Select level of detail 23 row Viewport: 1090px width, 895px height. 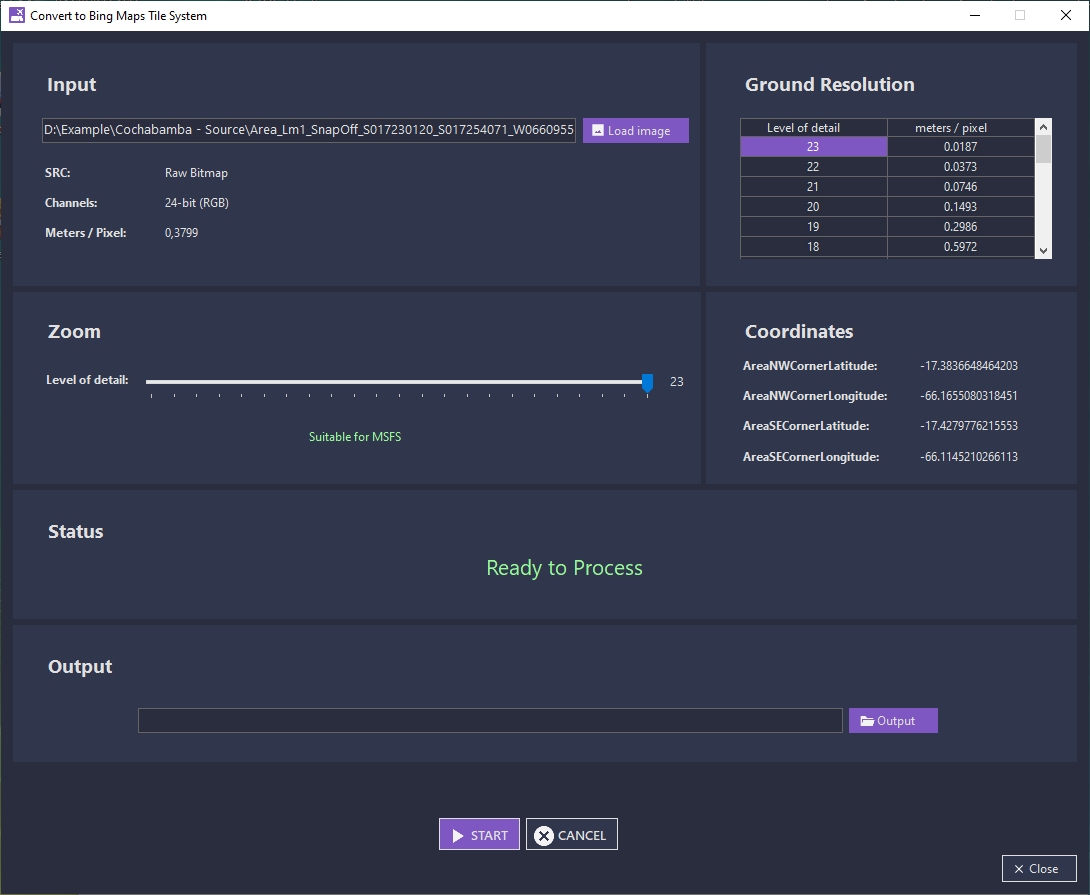tap(813, 147)
